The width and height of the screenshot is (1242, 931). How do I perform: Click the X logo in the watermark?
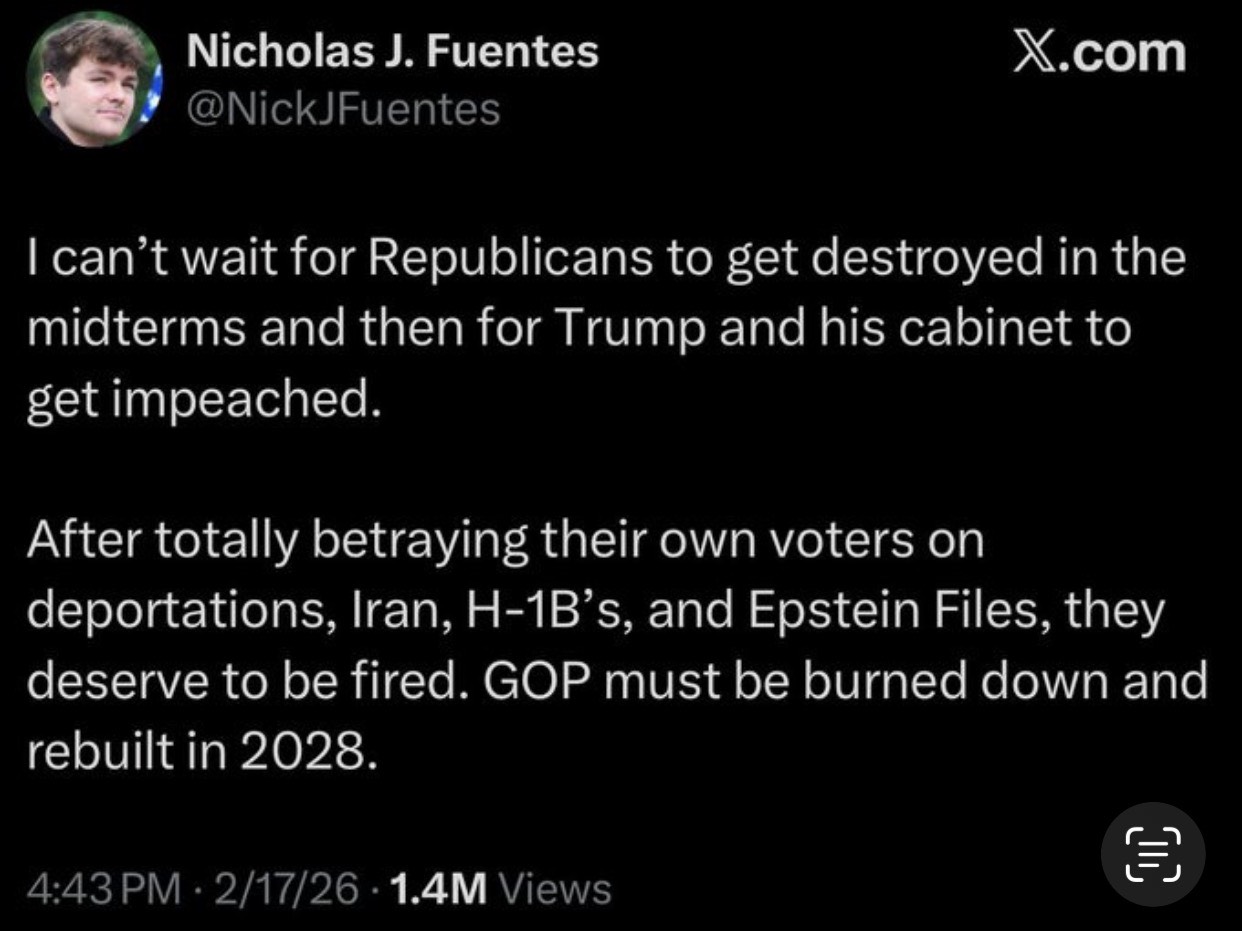point(1036,53)
